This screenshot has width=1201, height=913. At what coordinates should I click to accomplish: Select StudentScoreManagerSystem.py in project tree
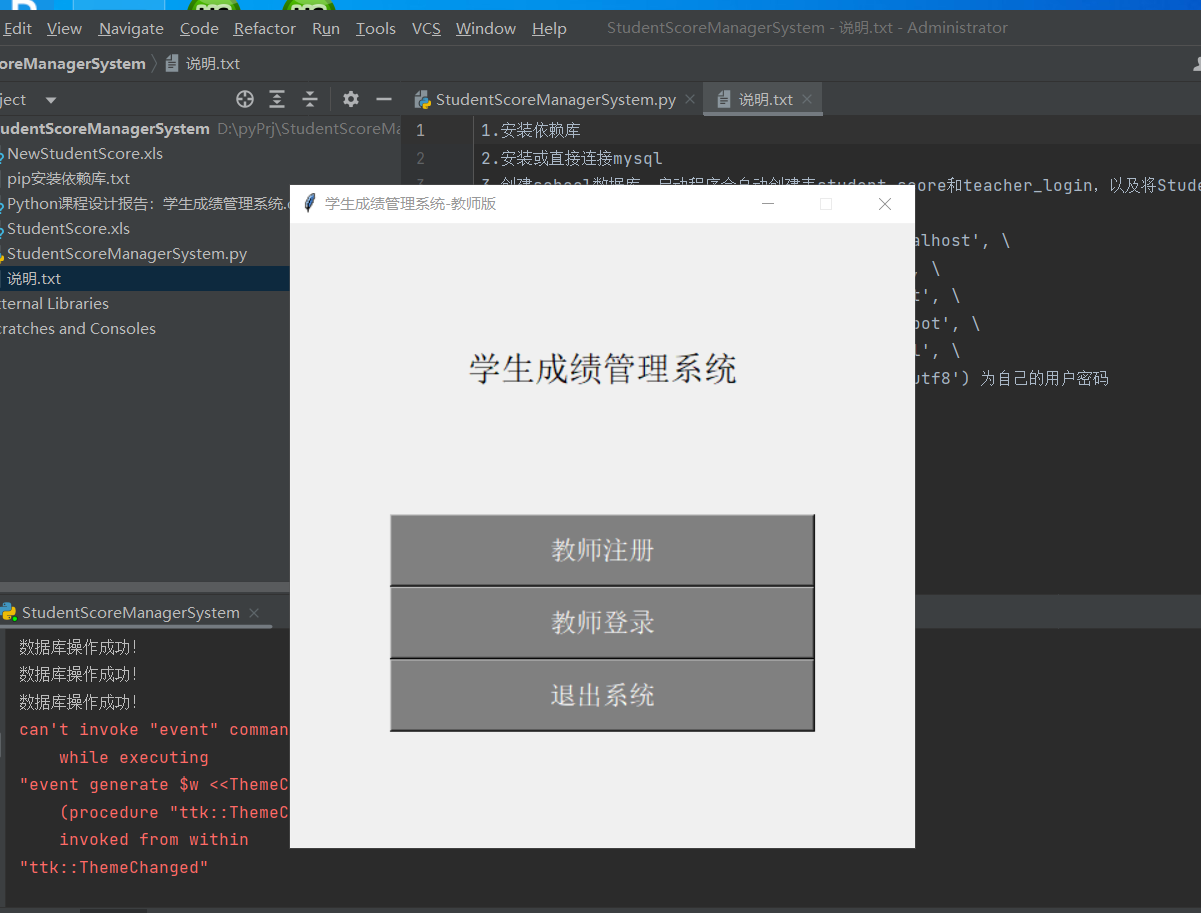pos(127,254)
